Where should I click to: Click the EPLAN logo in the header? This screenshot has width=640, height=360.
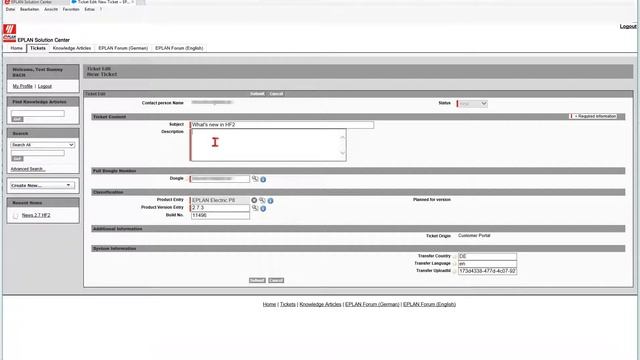9,33
